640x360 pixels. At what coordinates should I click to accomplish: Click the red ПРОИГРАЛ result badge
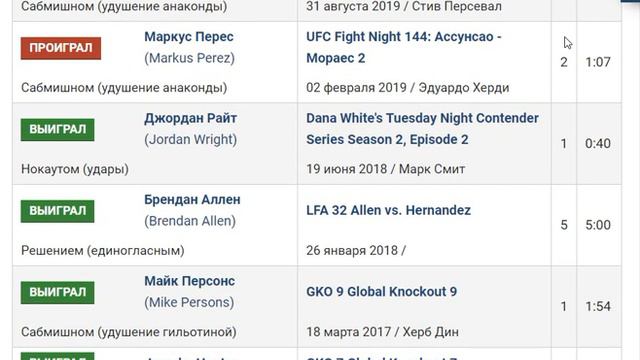coord(61,48)
